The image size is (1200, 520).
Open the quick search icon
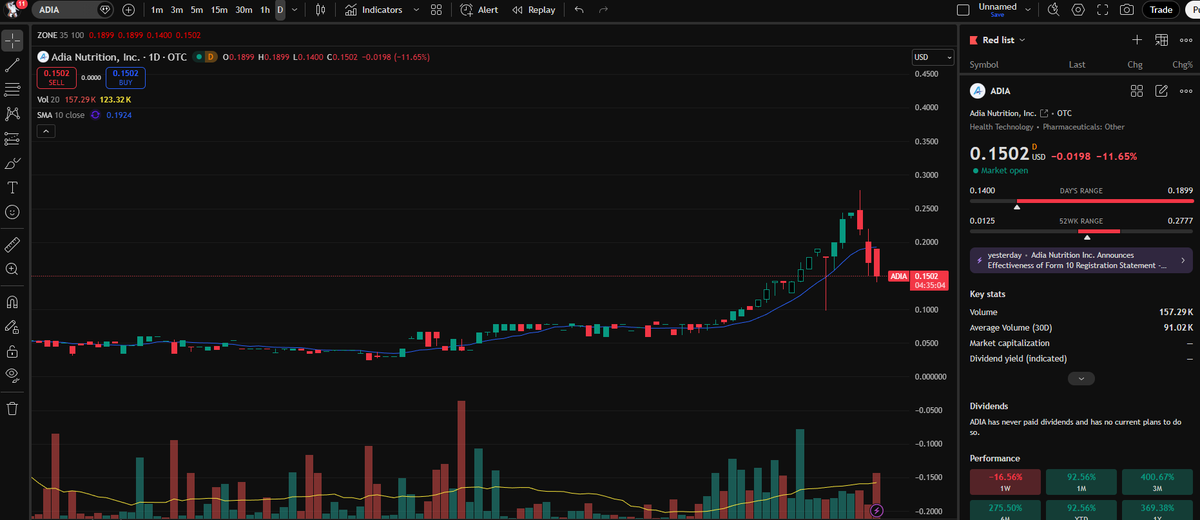click(x=1054, y=10)
